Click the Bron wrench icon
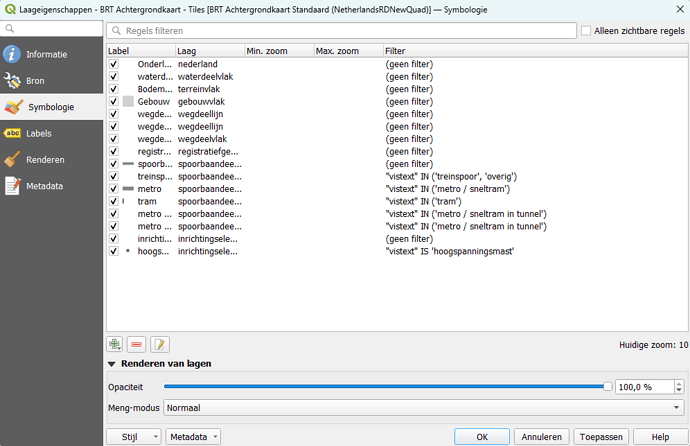This screenshot has height=446, width=690. tap(12, 80)
